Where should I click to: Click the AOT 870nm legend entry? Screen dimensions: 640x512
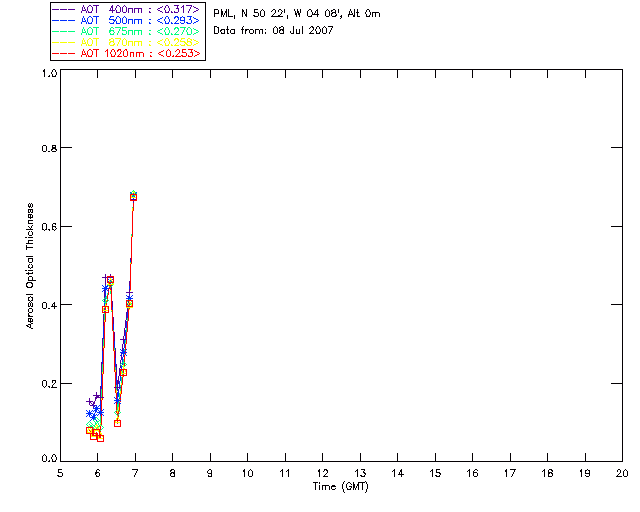(127, 42)
